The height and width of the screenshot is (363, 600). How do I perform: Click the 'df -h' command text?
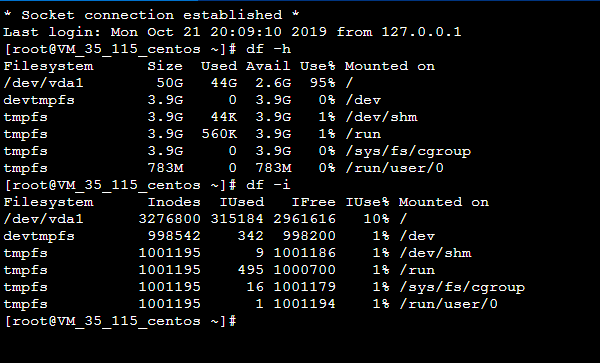click(269, 49)
